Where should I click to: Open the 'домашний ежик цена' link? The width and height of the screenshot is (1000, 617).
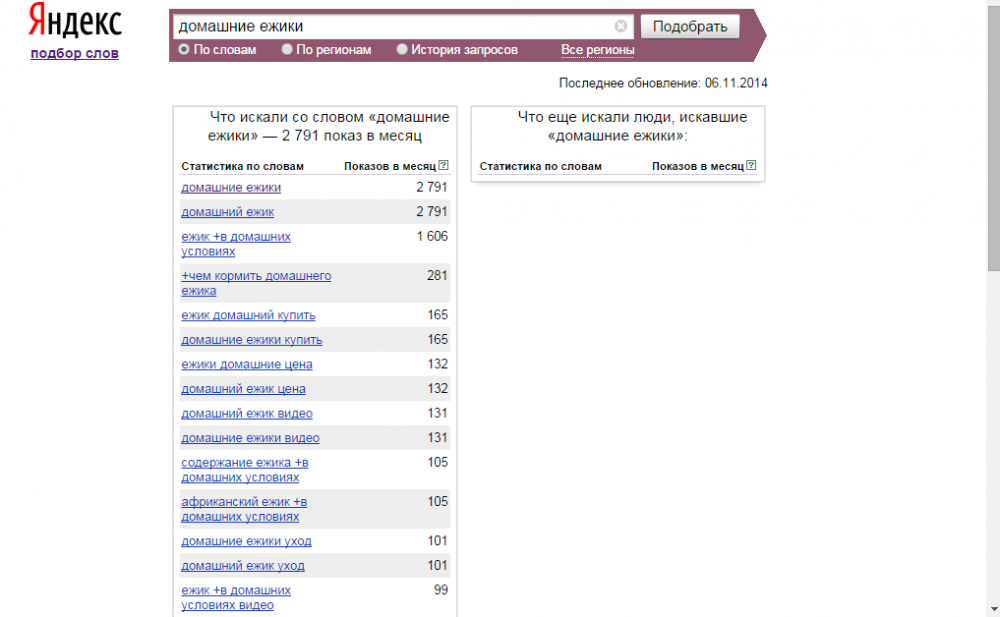(243, 389)
